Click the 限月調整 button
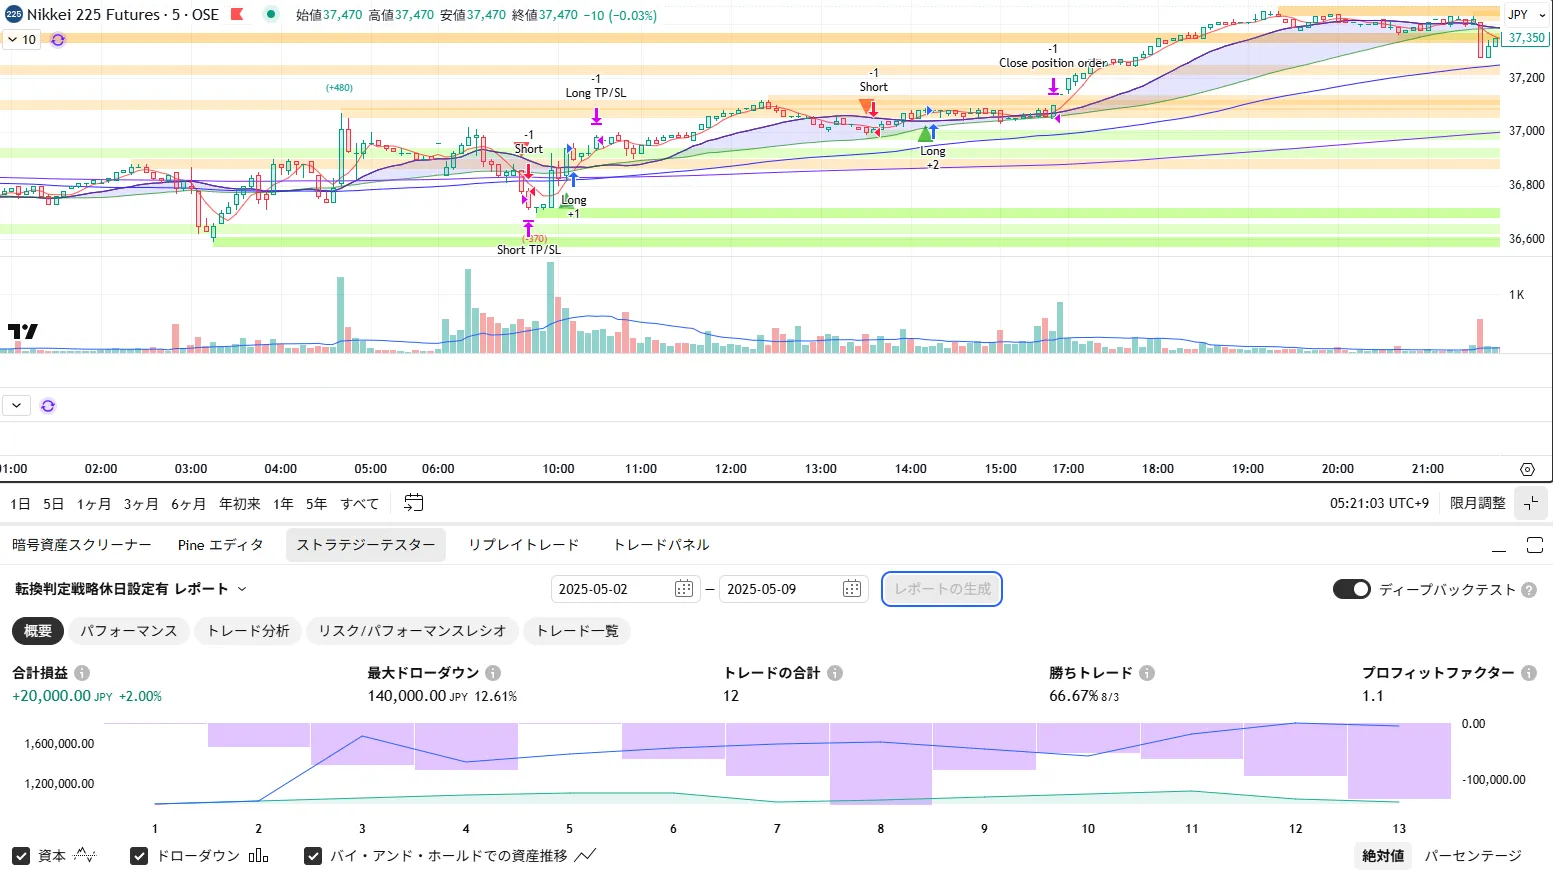Screen dimensions: 1553x882 pyautogui.click(x=1478, y=503)
